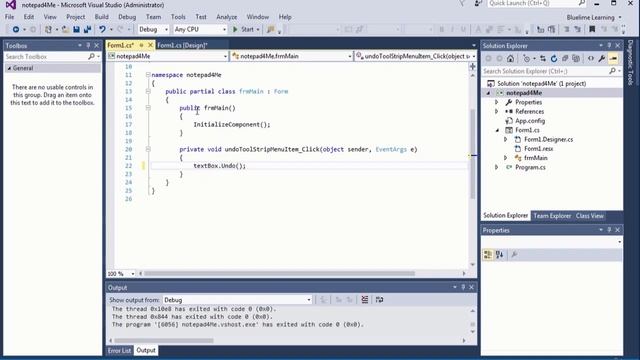Open Properties wrench icon in Solution Explorer
The image size is (640, 360).
602,59
